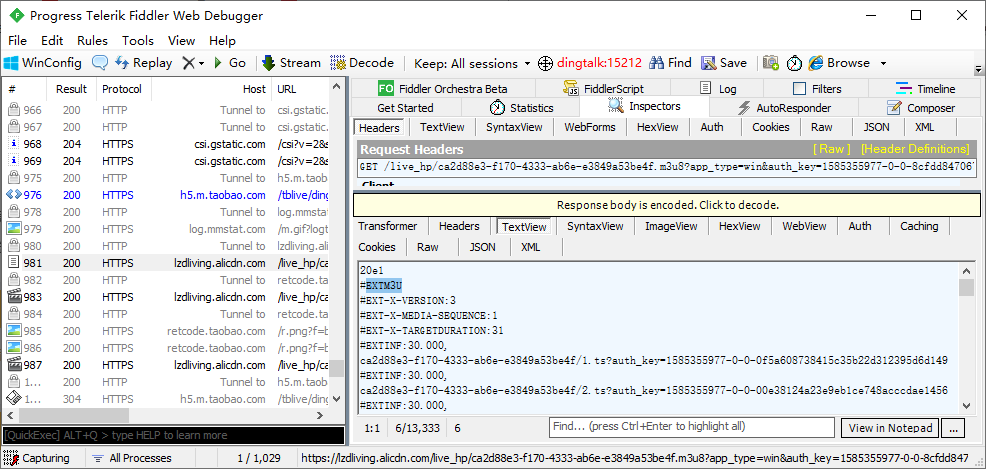Click the Header Definitions link
The width and height of the screenshot is (986, 469).
point(915,149)
